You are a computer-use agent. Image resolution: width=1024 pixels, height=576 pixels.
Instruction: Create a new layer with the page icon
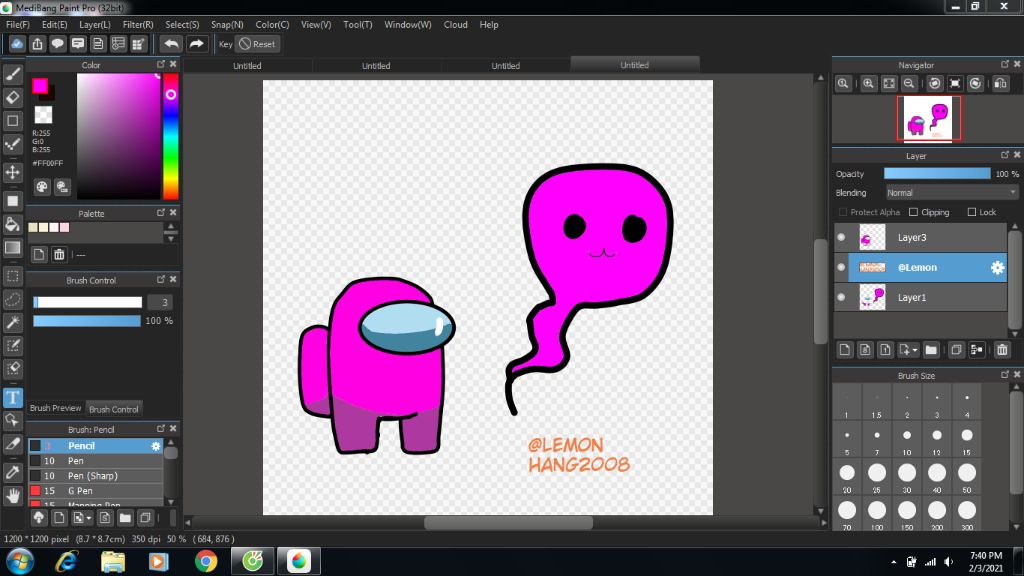click(x=844, y=350)
